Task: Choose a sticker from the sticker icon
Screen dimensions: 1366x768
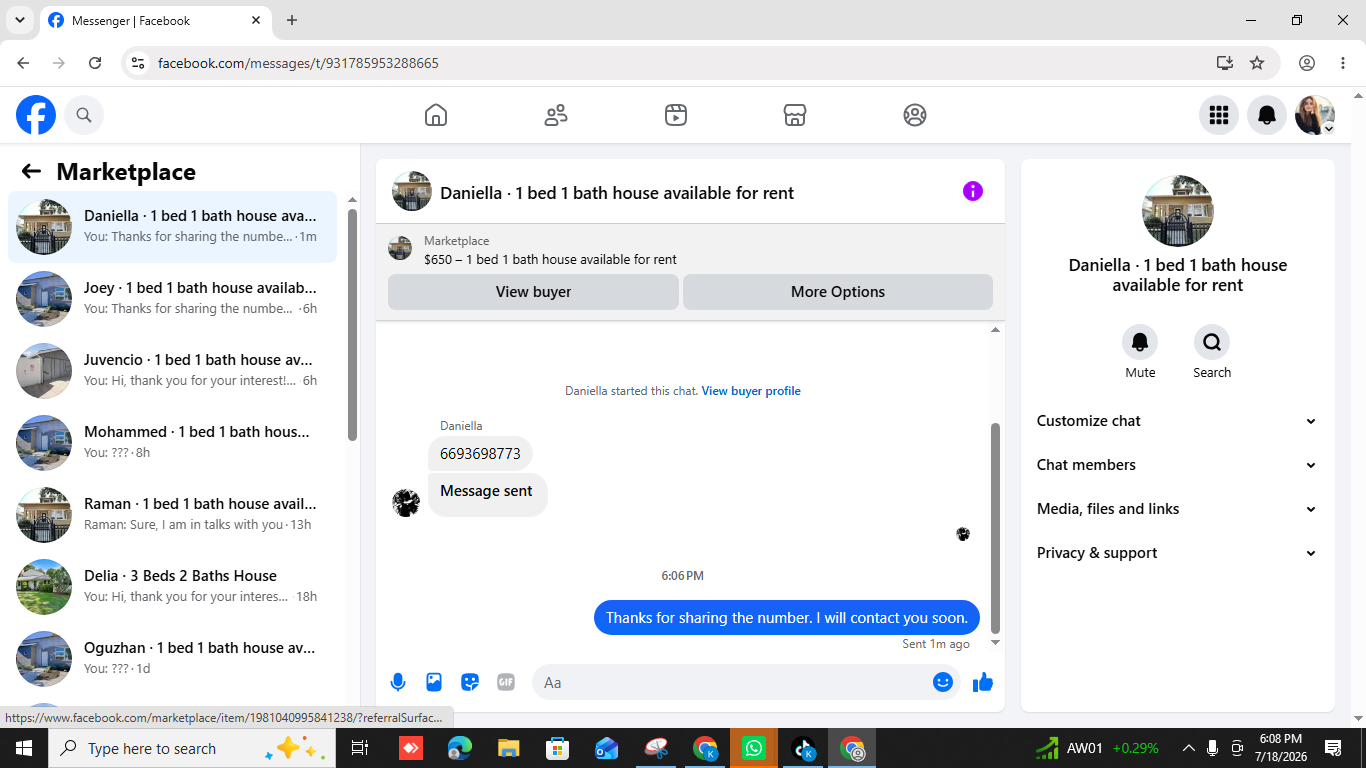Action: click(470, 682)
